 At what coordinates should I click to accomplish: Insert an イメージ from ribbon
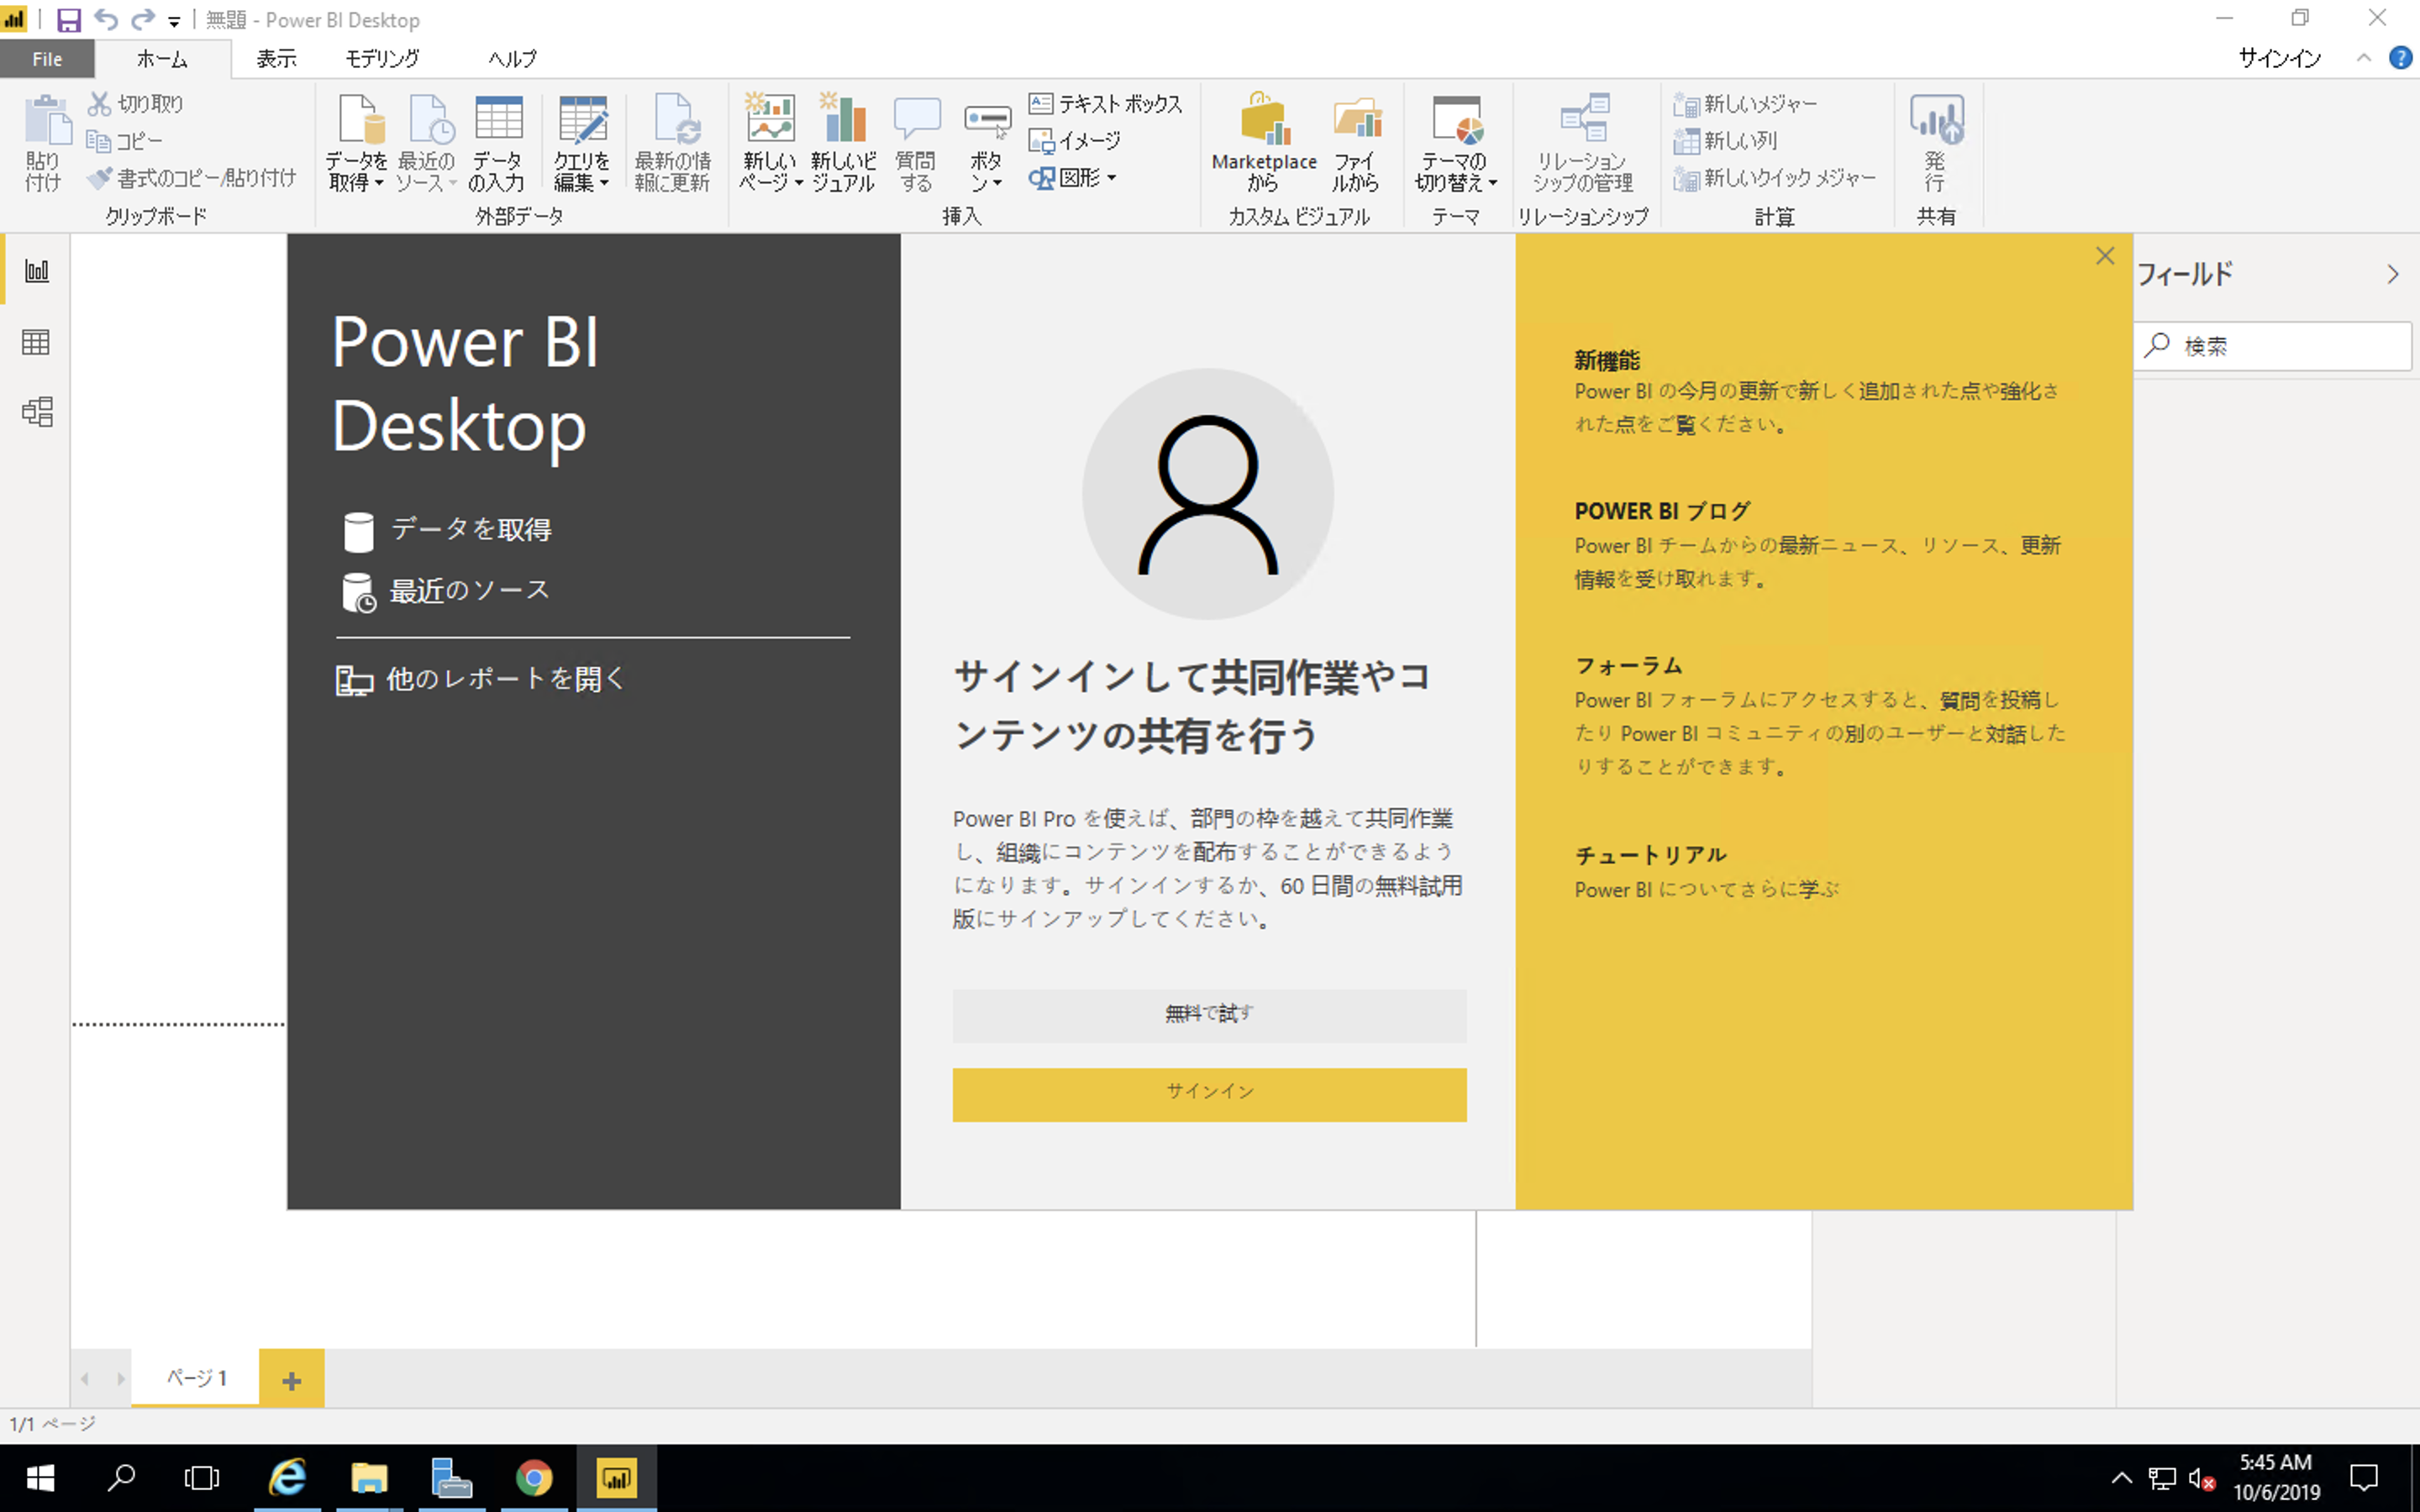pos(1076,141)
